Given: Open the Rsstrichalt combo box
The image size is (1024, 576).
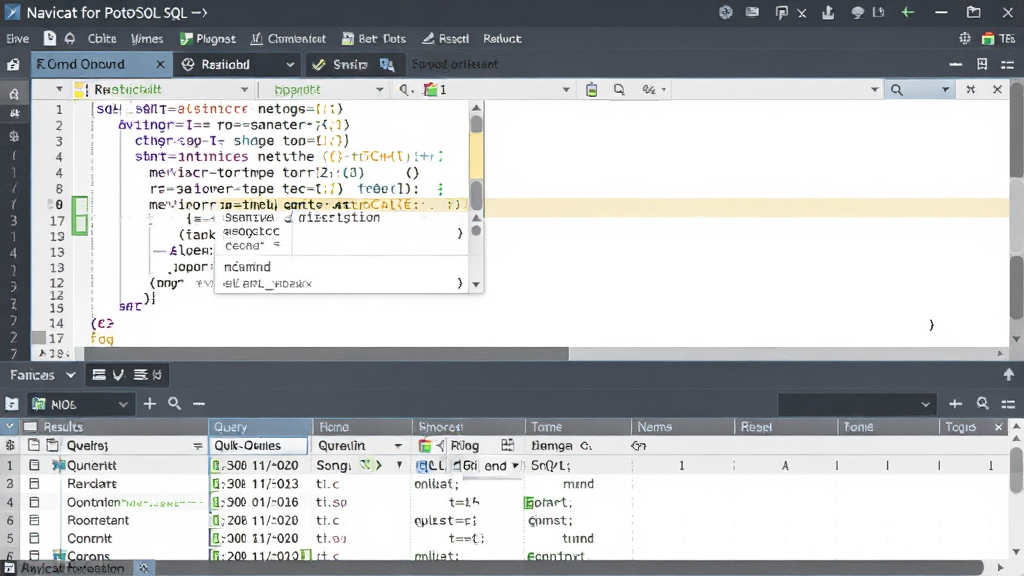Looking at the screenshot, I should tap(162, 89).
